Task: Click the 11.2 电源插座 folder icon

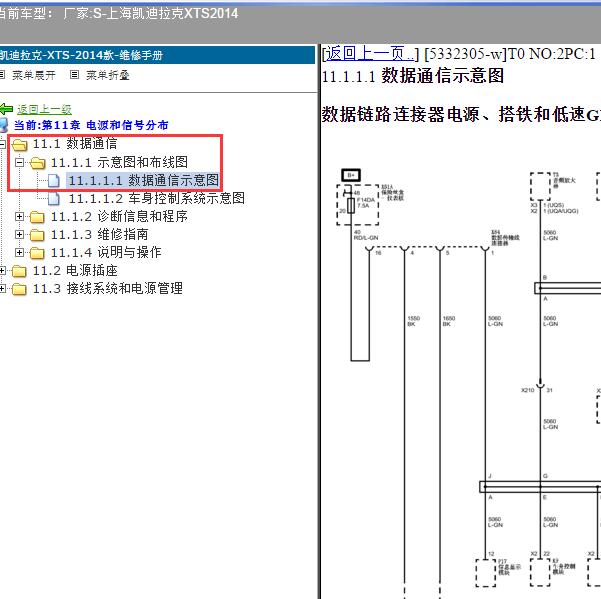Action: (19, 271)
